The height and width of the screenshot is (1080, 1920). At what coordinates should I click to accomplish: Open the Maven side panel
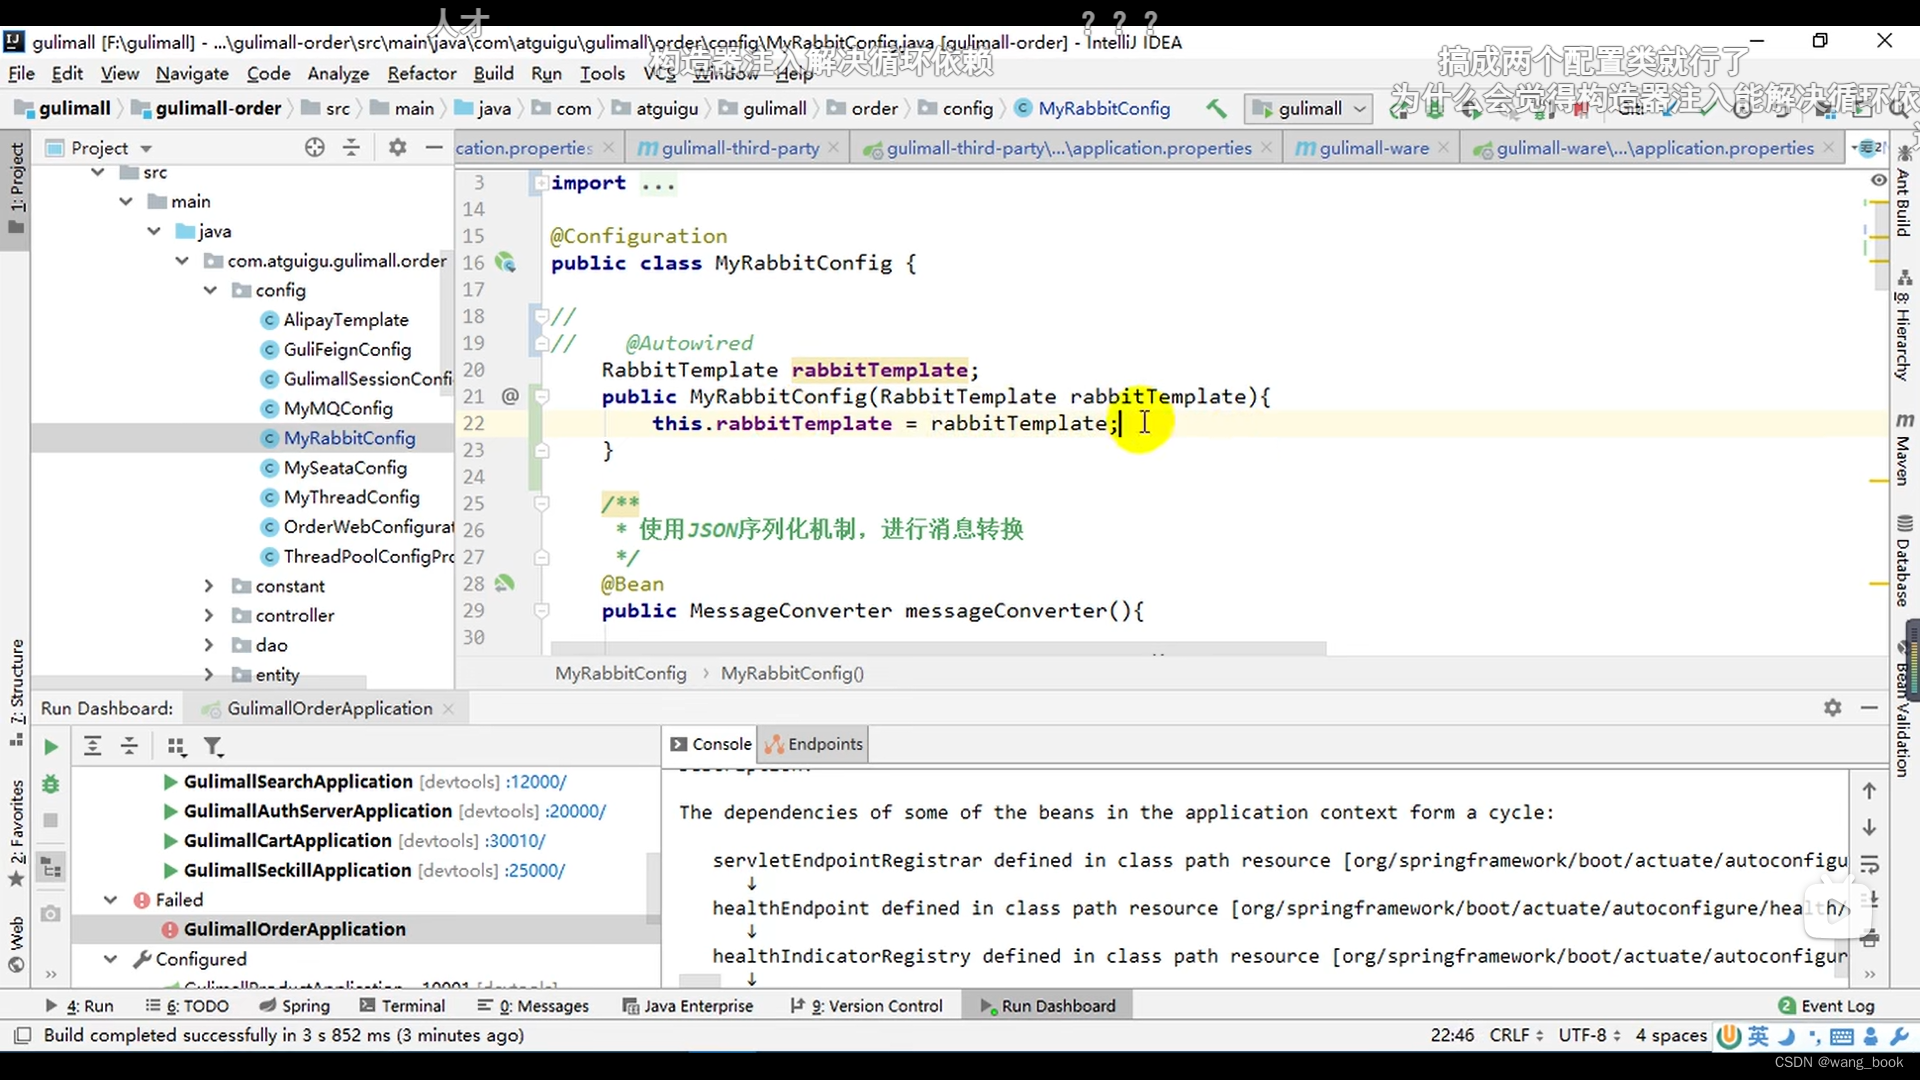[x=1904, y=448]
